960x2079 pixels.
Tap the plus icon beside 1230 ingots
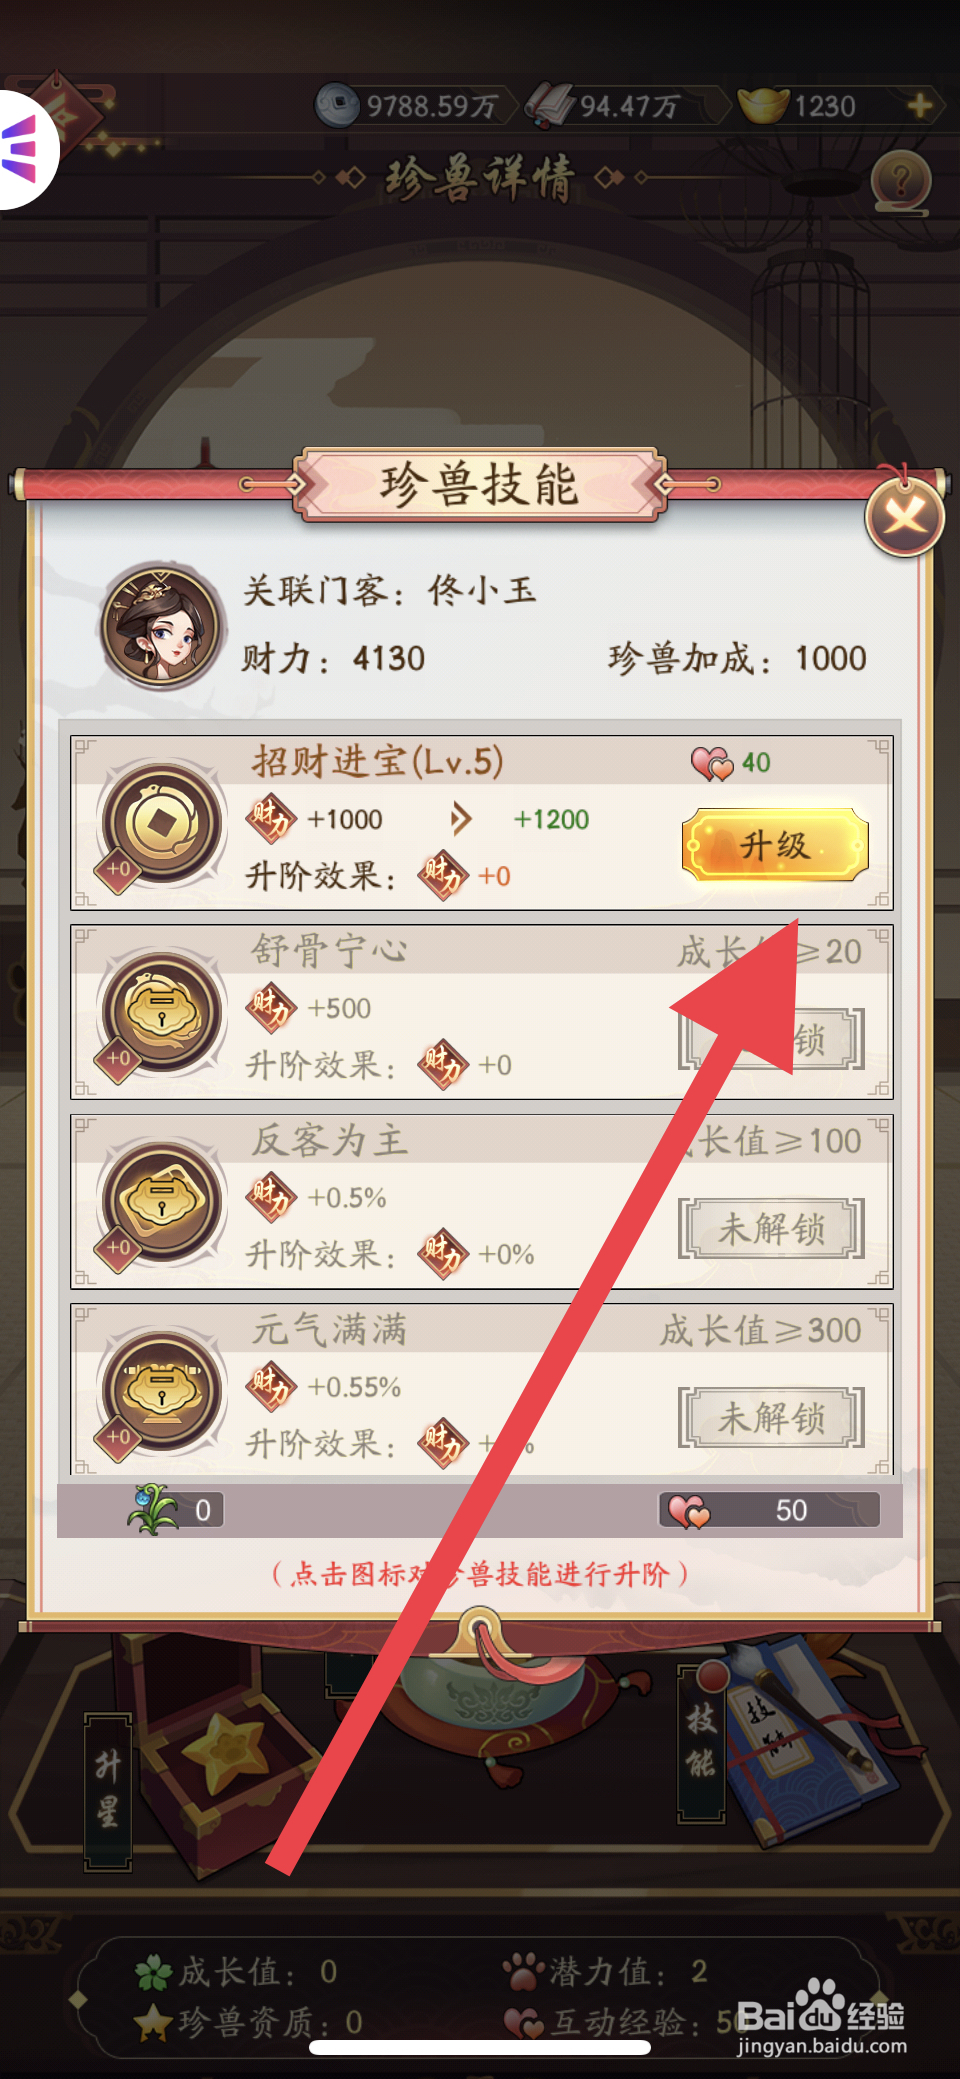point(920,105)
